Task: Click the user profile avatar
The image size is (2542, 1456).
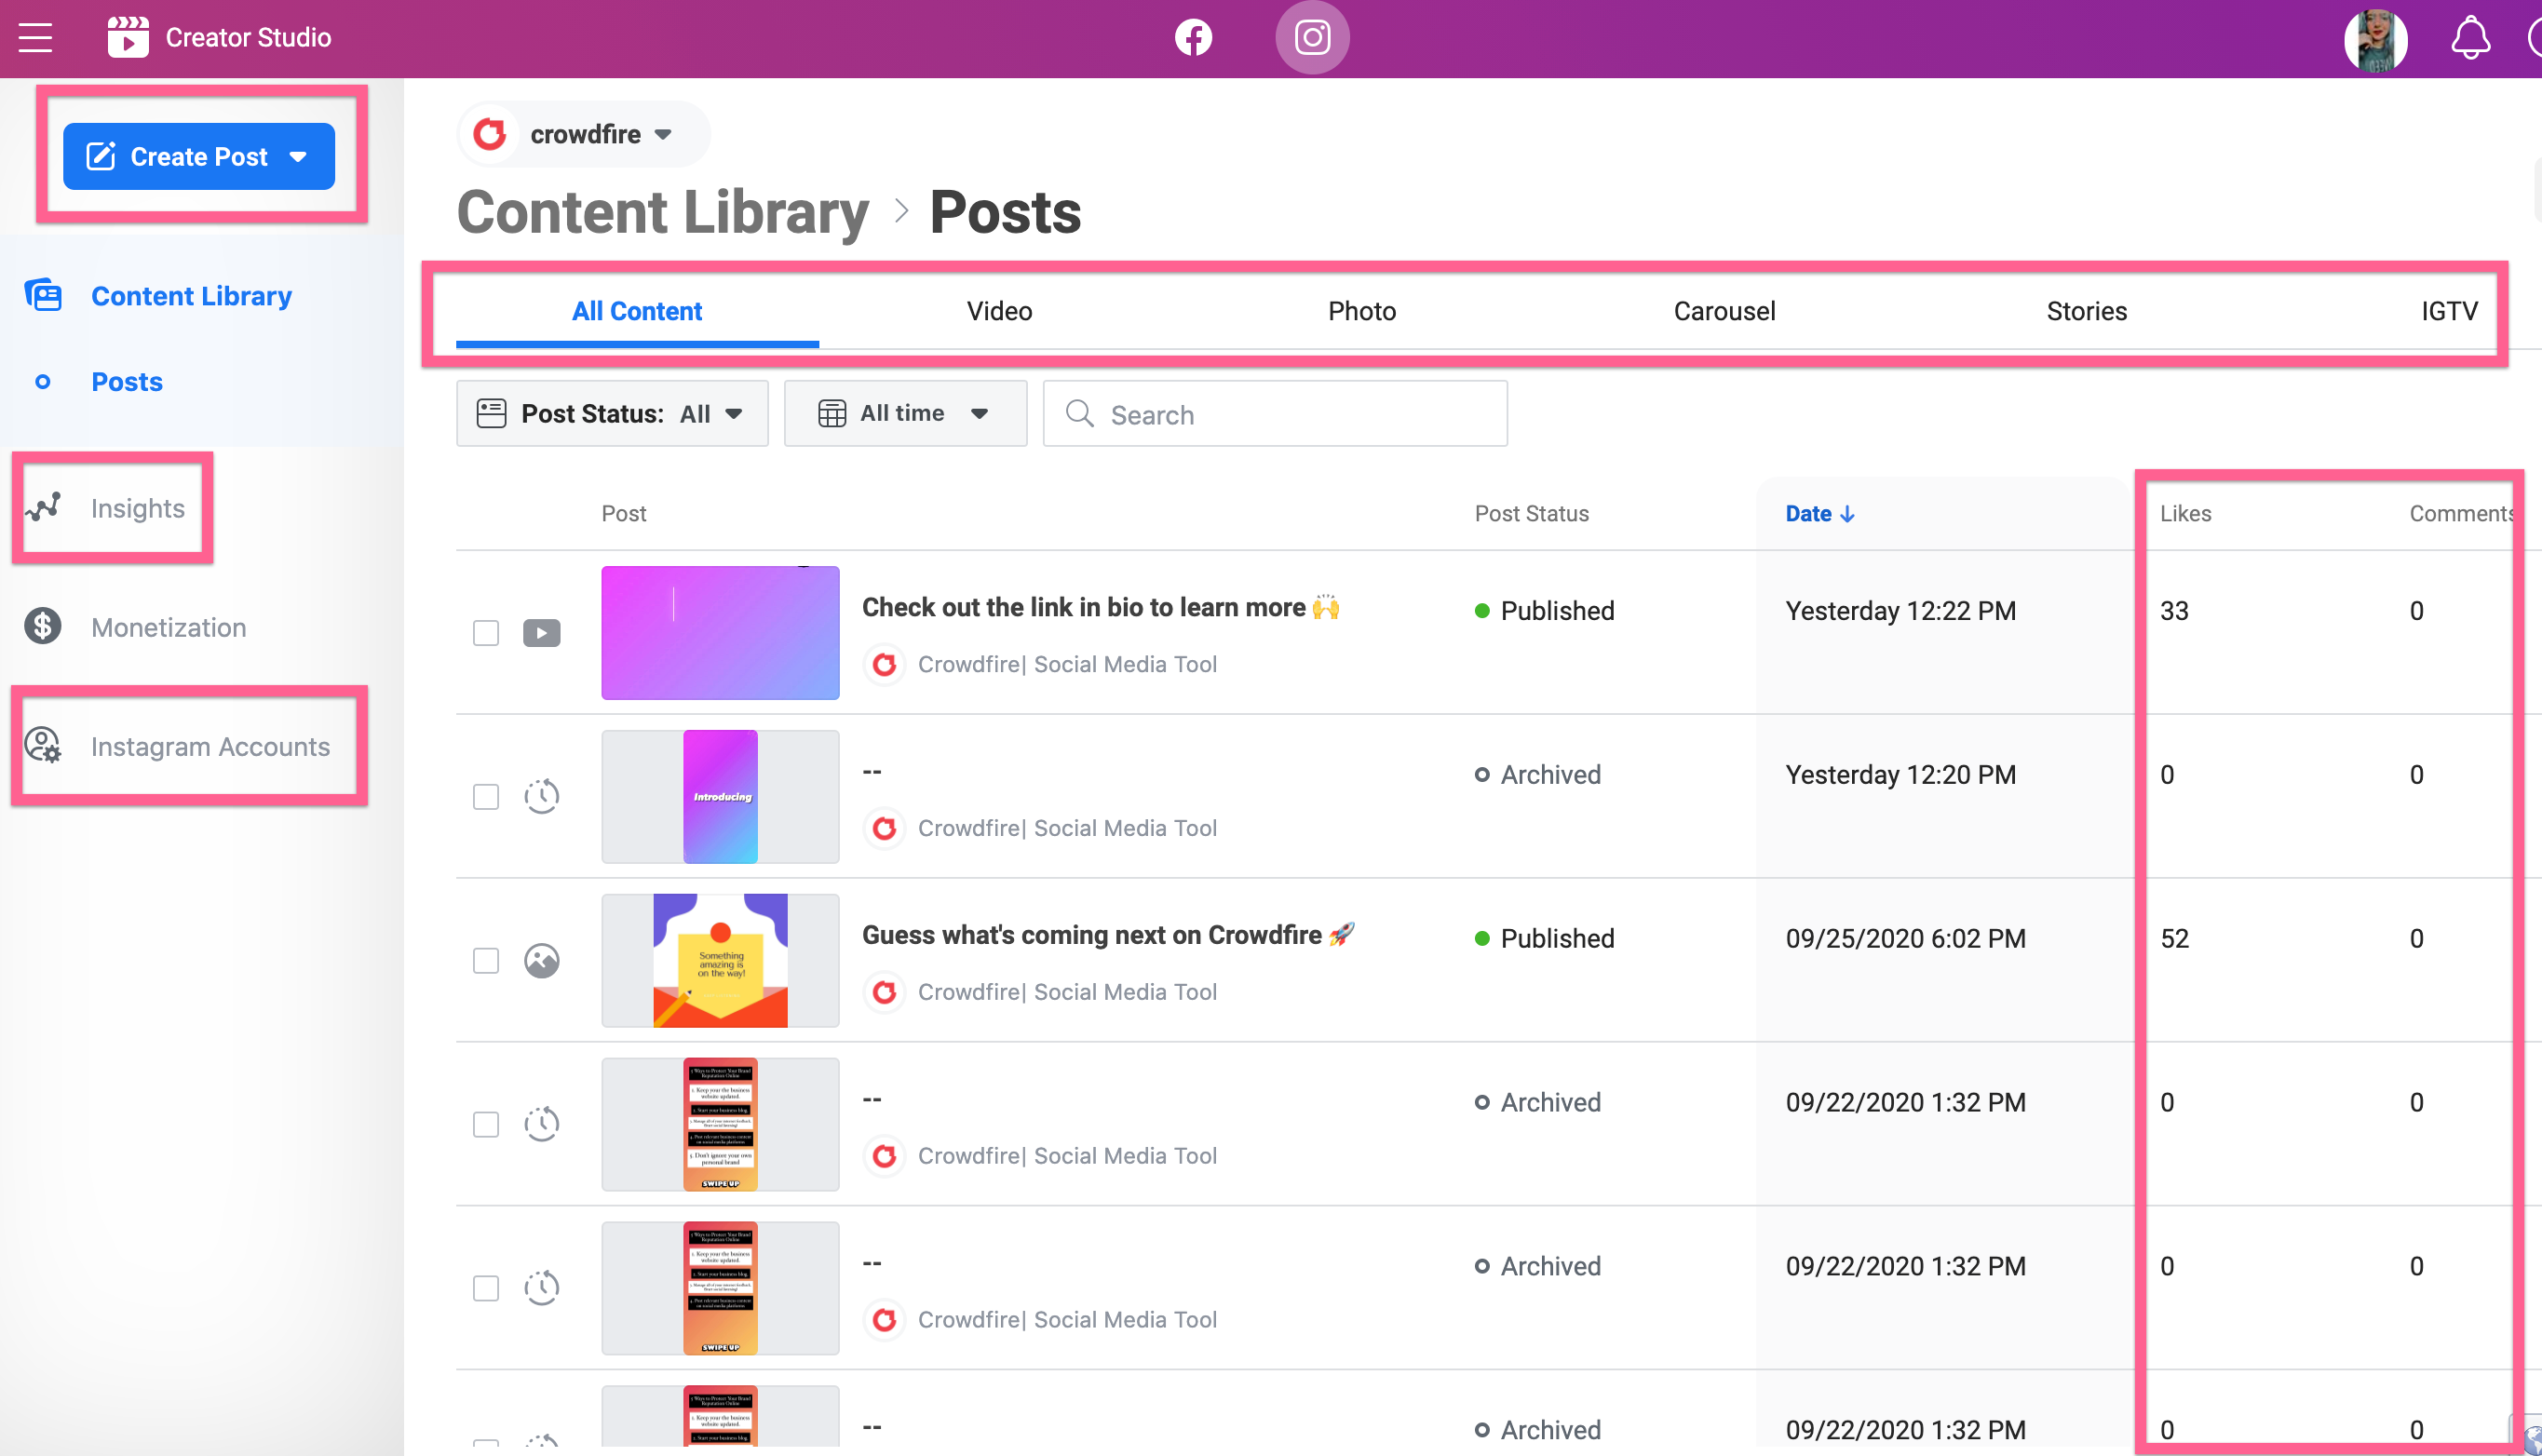Action: pos(2375,40)
